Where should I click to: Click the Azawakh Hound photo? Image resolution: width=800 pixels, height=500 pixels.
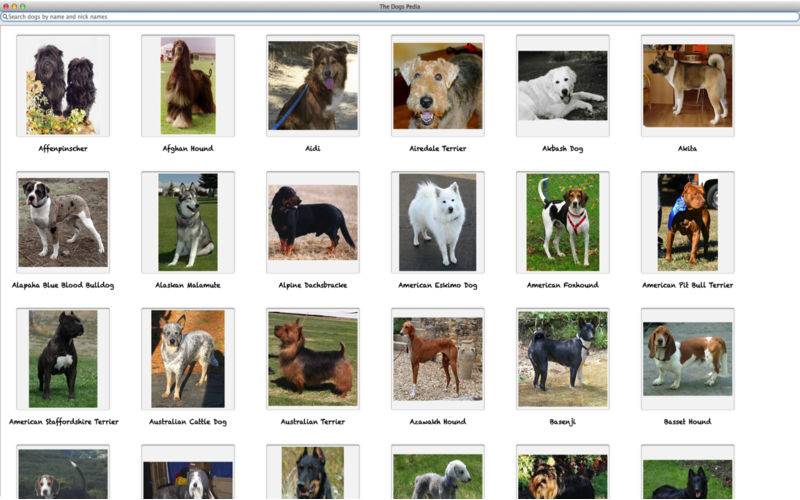tap(437, 358)
